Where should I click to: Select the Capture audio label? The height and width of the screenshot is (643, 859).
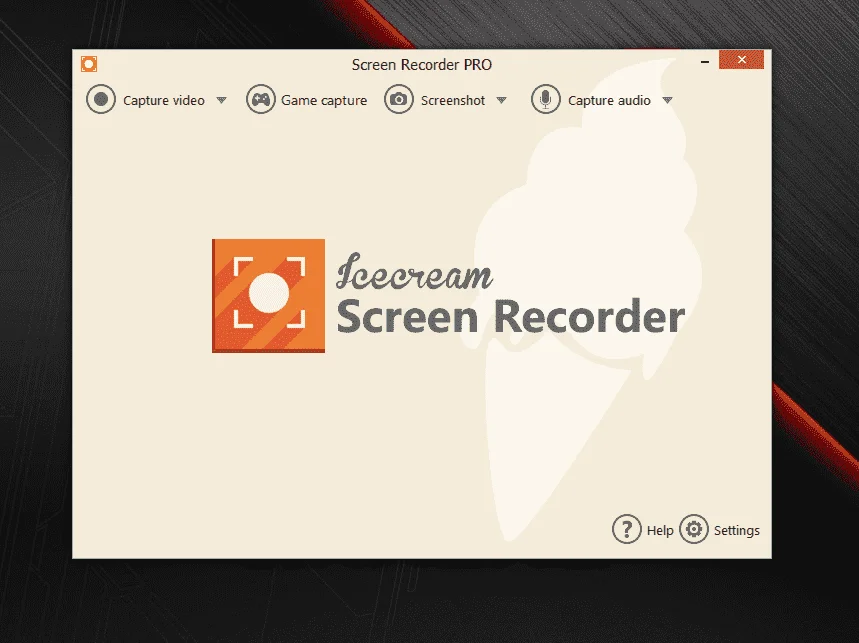click(609, 100)
